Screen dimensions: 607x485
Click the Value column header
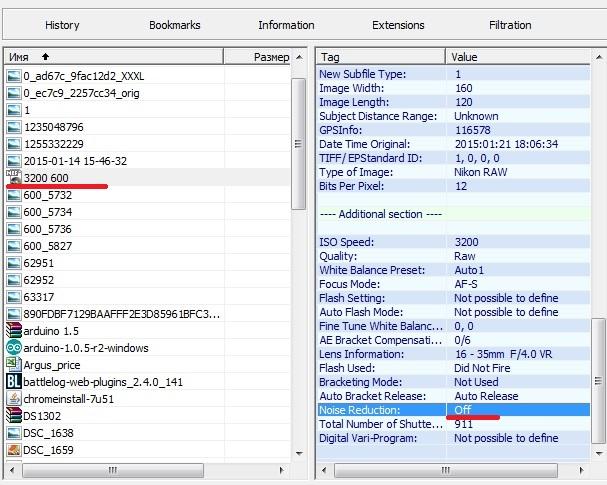[518, 57]
